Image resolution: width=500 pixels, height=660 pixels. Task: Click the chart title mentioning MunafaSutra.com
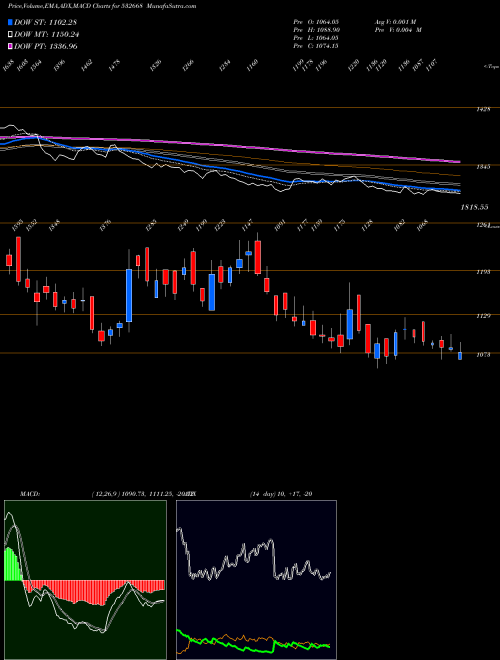(x=102, y=6)
